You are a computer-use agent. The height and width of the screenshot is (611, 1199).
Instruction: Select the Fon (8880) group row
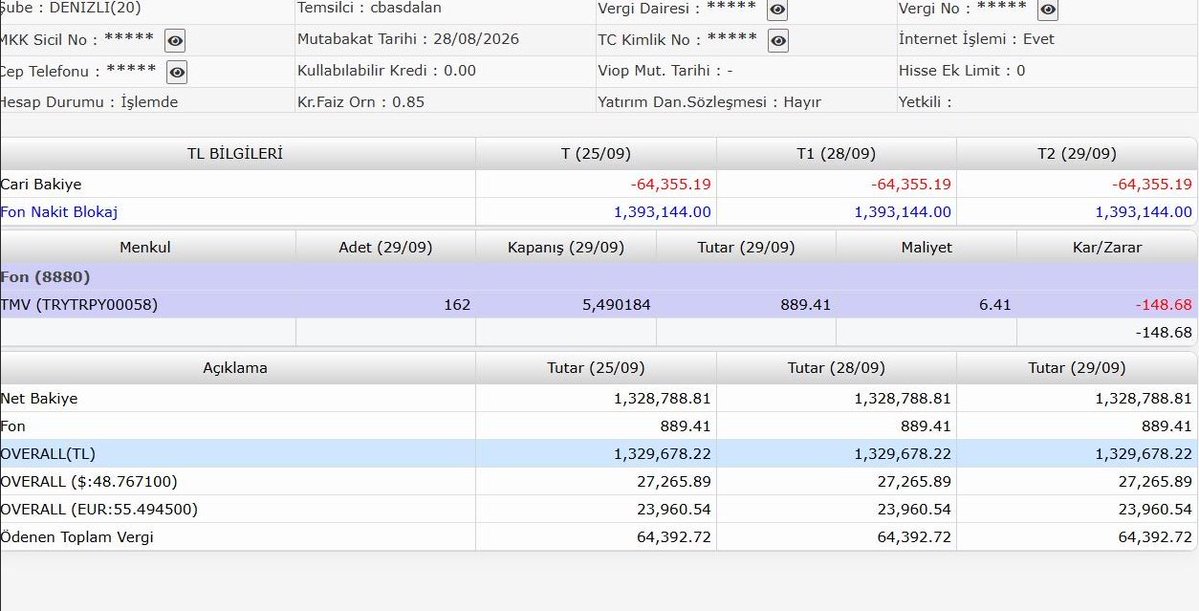coord(598,277)
